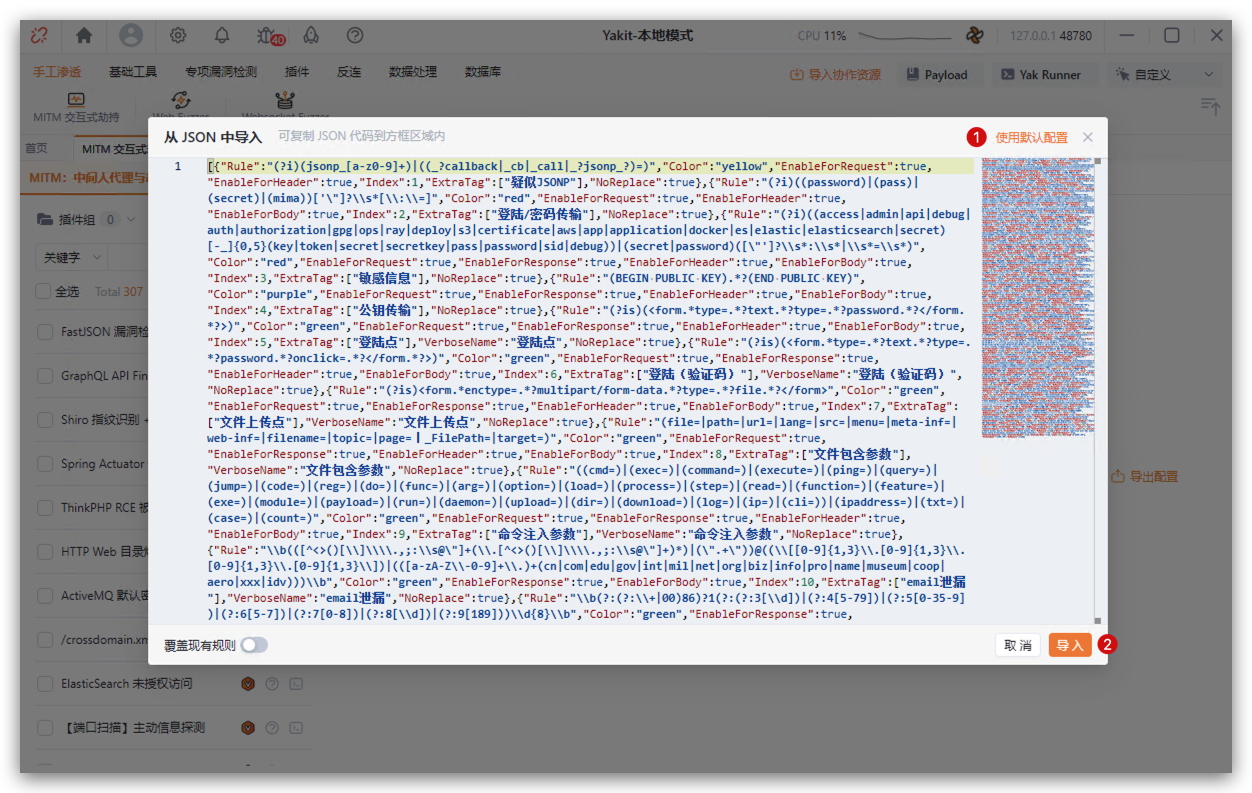Image resolution: width=1252 pixels, height=793 pixels.
Task: Expand the 自定义 dropdown
Action: [1165, 75]
